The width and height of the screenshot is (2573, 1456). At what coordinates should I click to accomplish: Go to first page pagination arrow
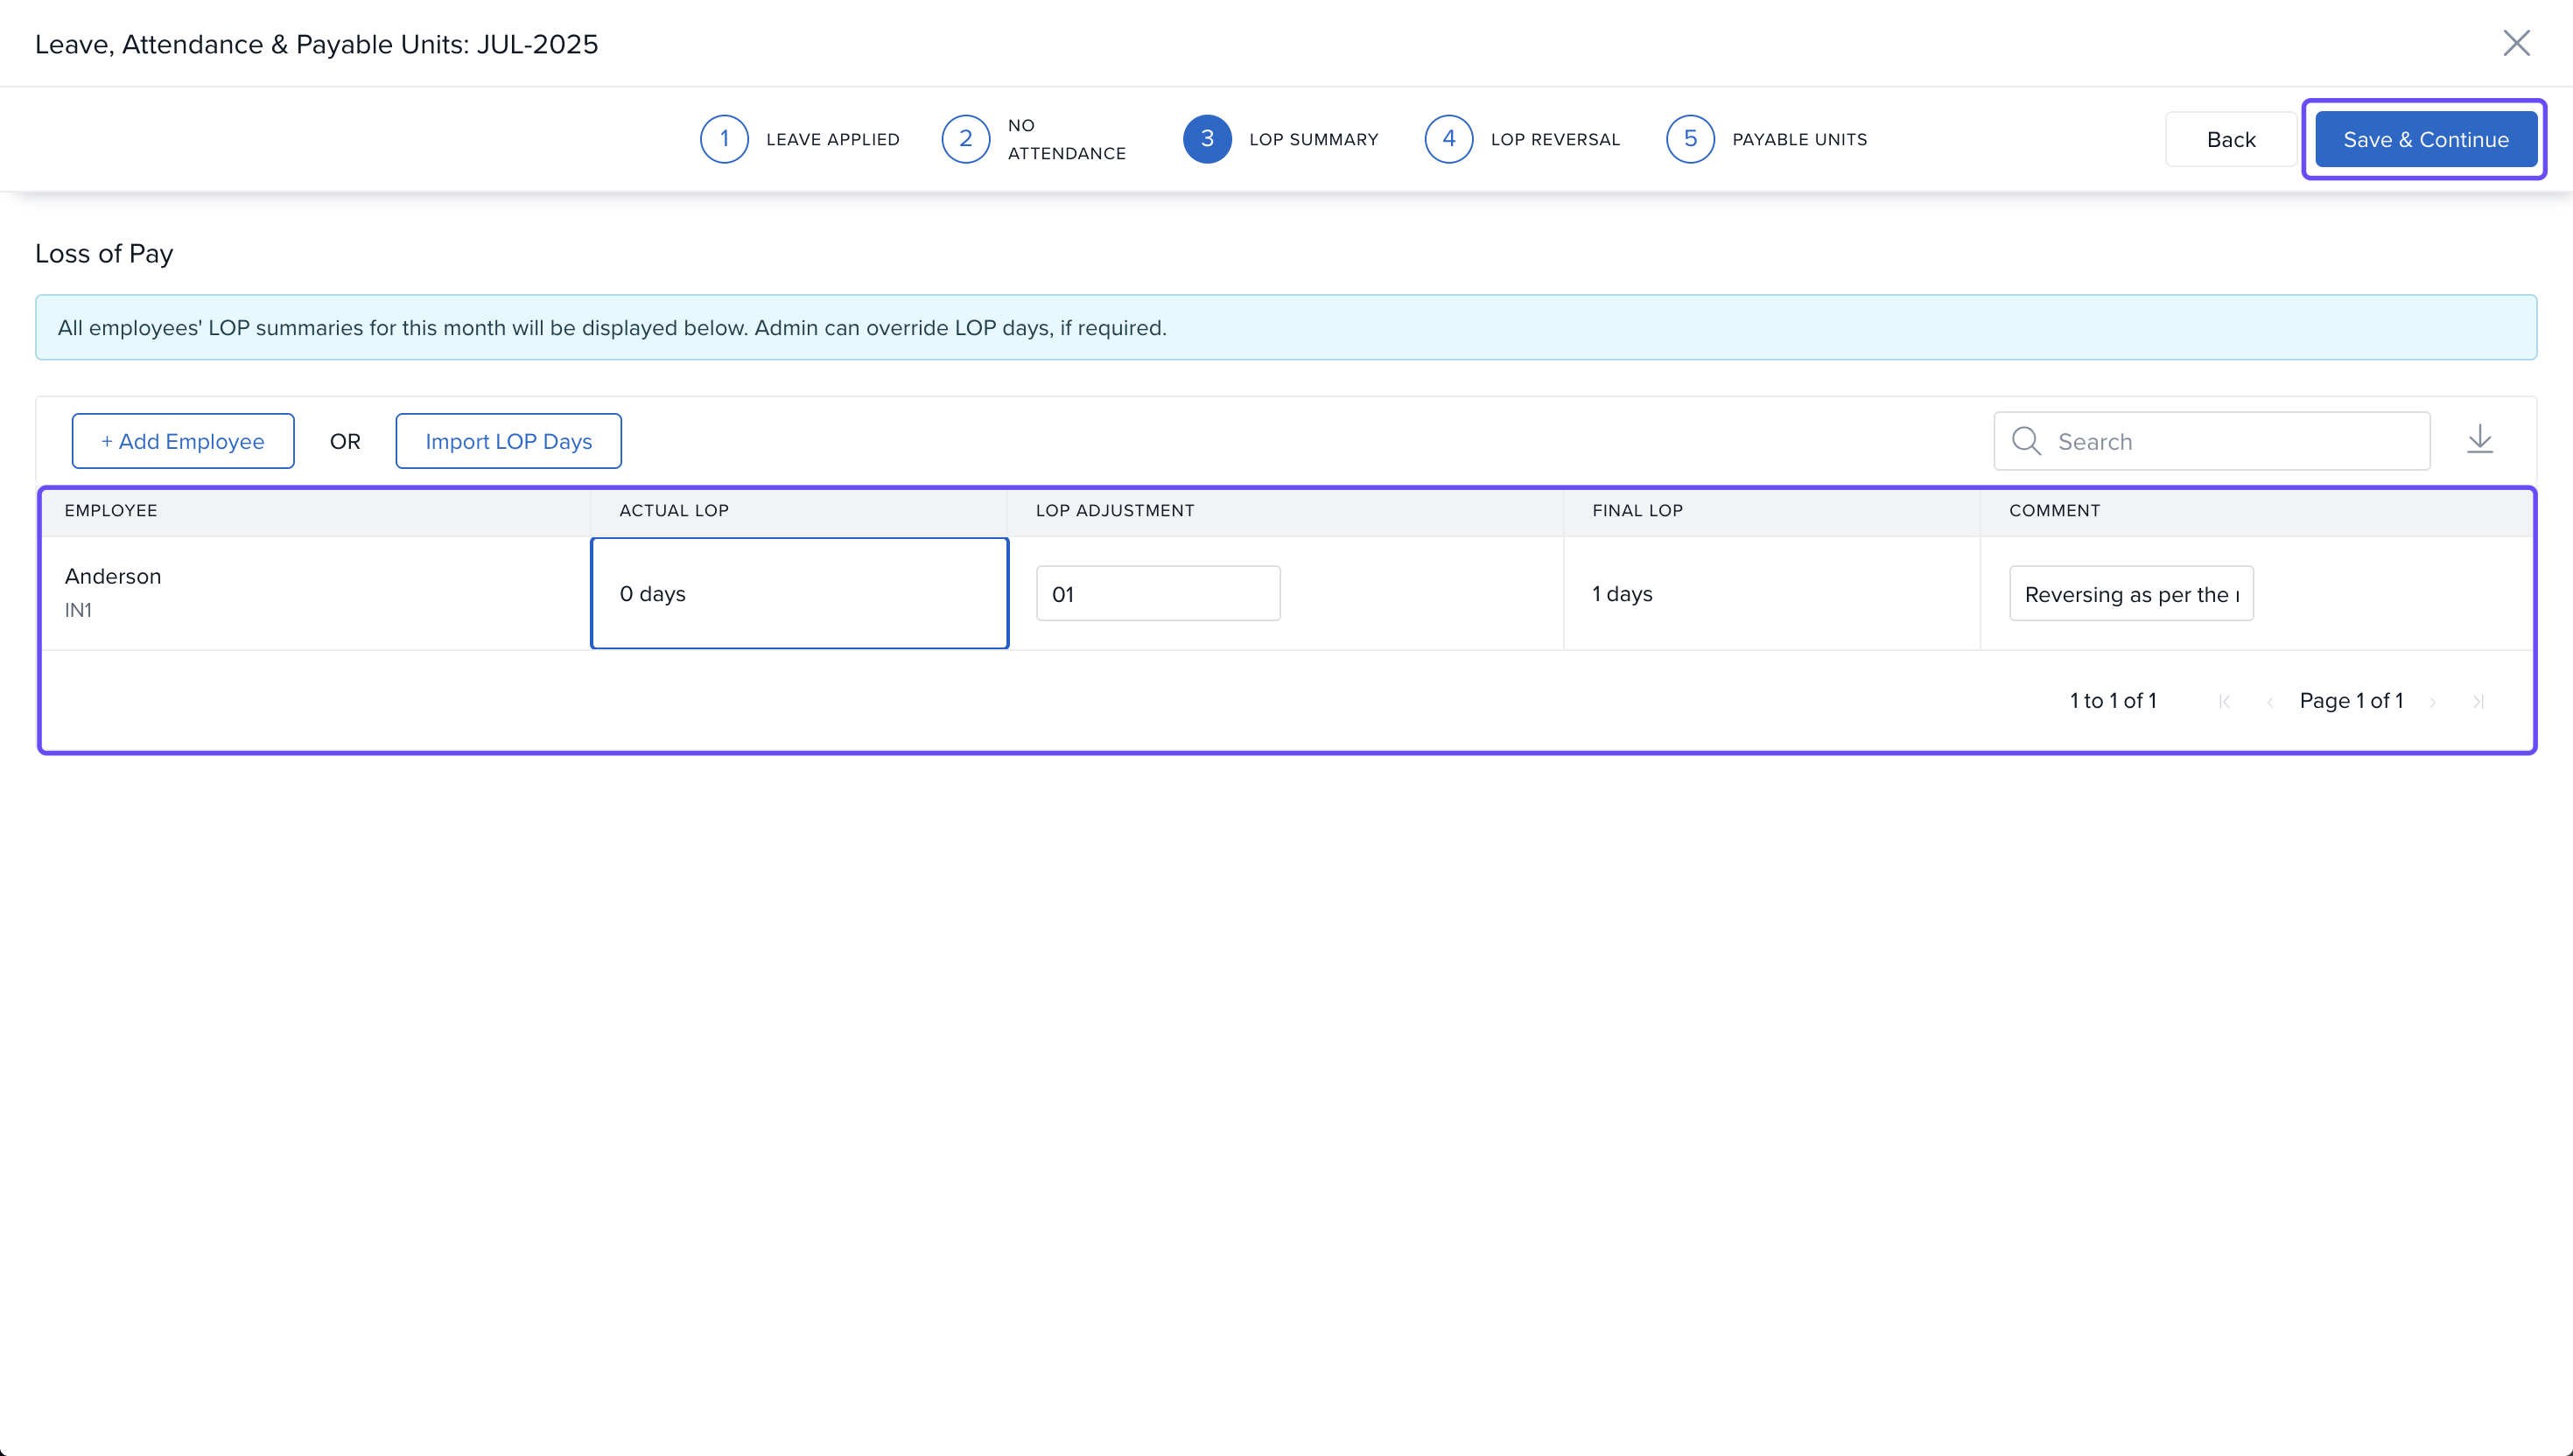(2223, 702)
